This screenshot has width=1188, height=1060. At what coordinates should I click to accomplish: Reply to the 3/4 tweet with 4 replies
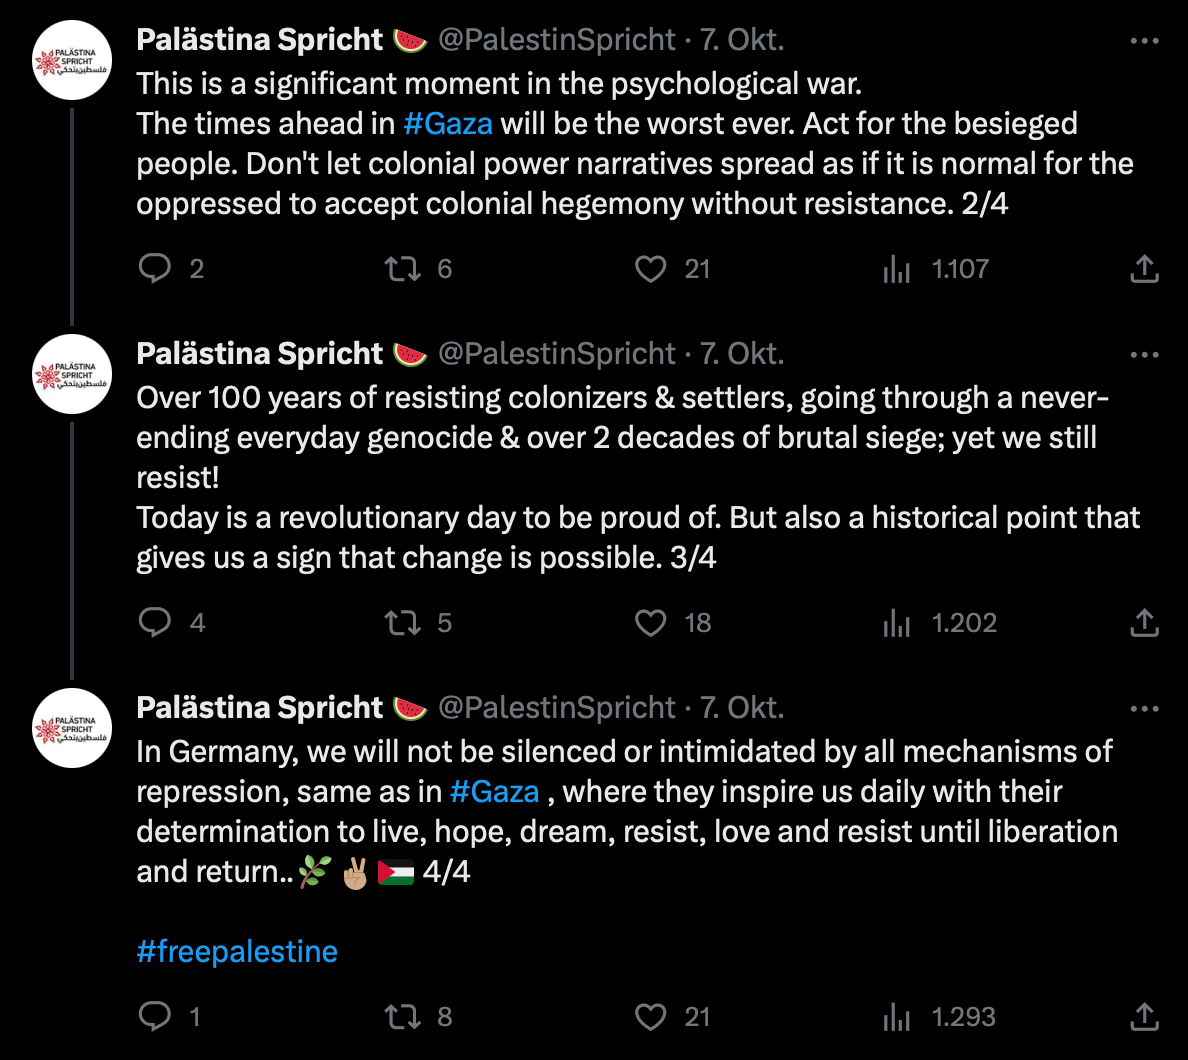click(x=155, y=622)
